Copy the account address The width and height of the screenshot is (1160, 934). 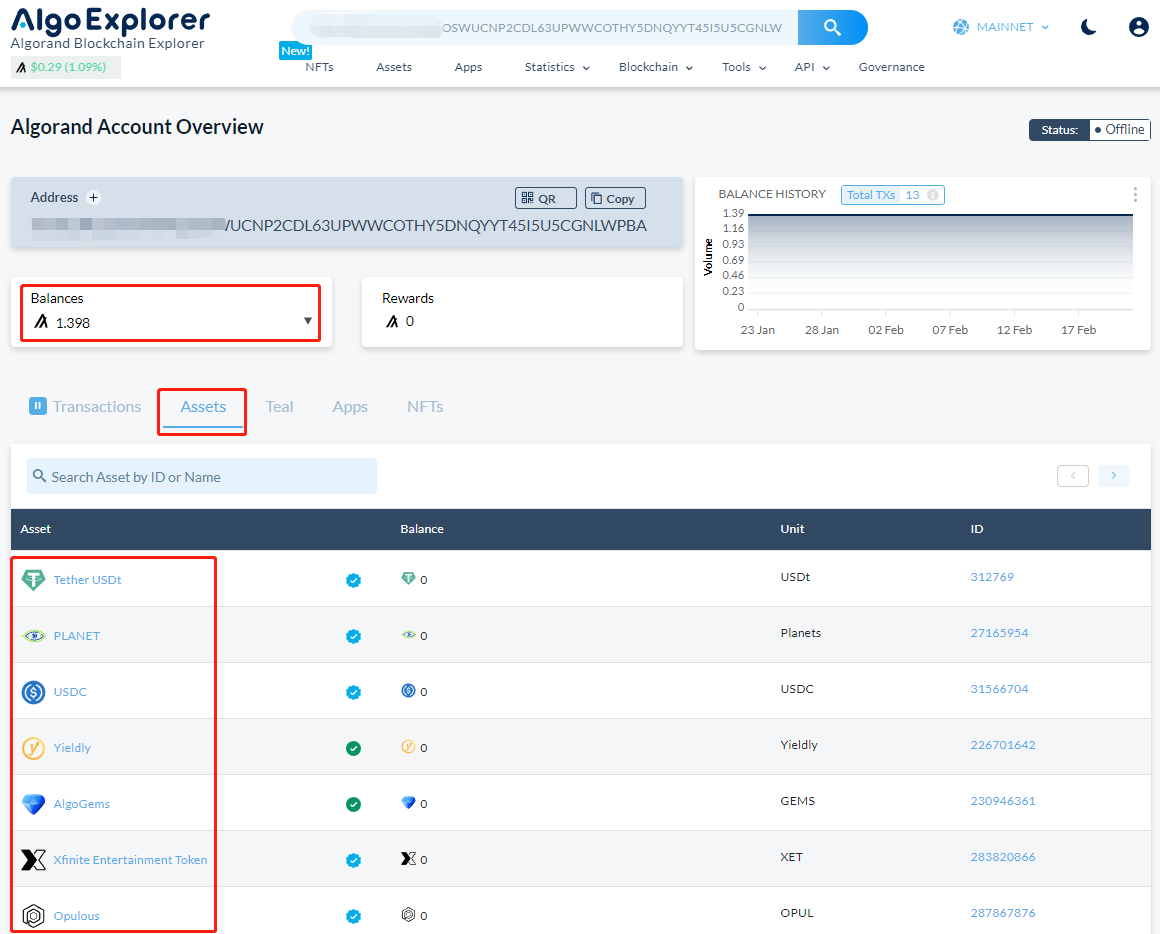[614, 198]
